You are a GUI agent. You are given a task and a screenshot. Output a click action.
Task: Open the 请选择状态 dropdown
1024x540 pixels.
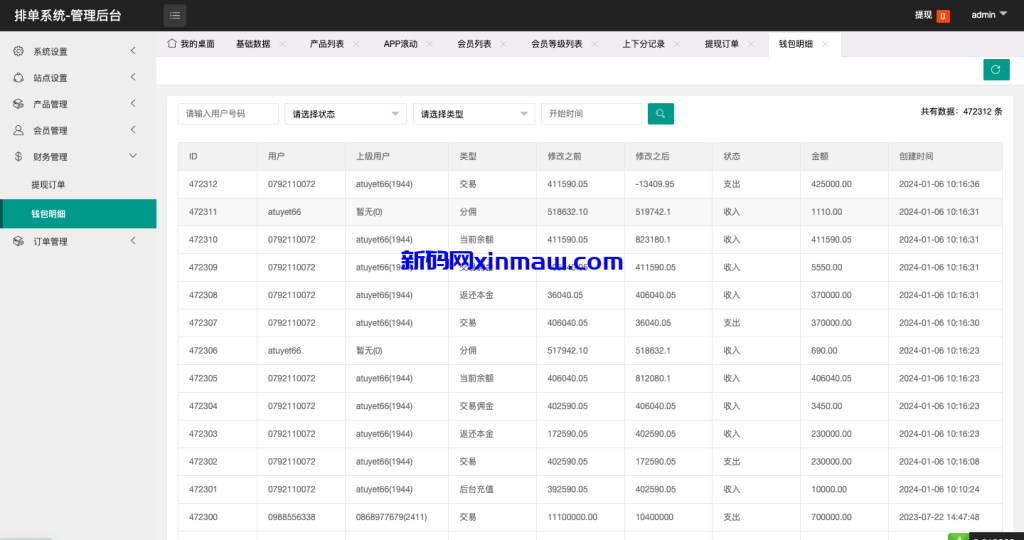[345, 114]
